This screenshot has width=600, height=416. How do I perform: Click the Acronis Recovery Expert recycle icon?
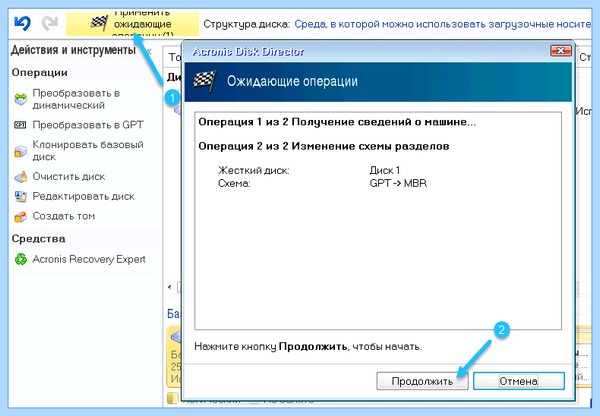[21, 259]
